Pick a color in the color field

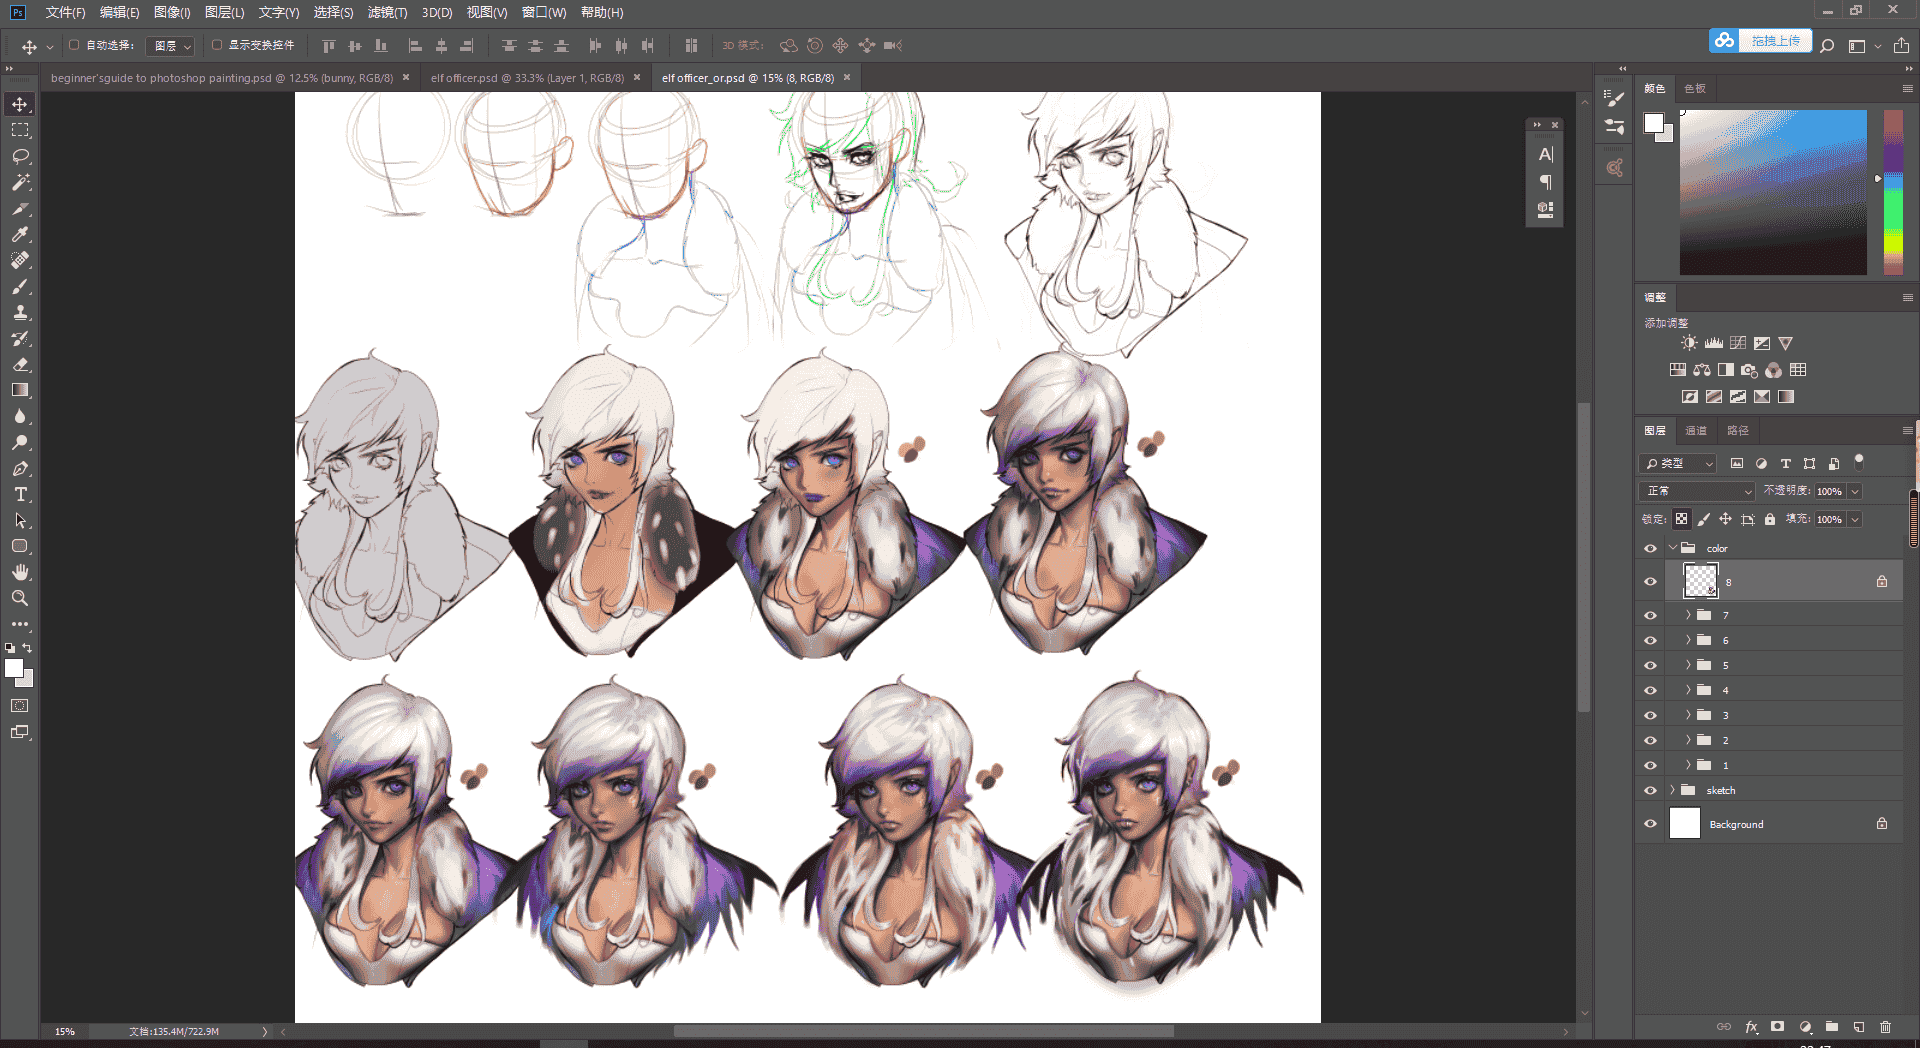[1773, 192]
